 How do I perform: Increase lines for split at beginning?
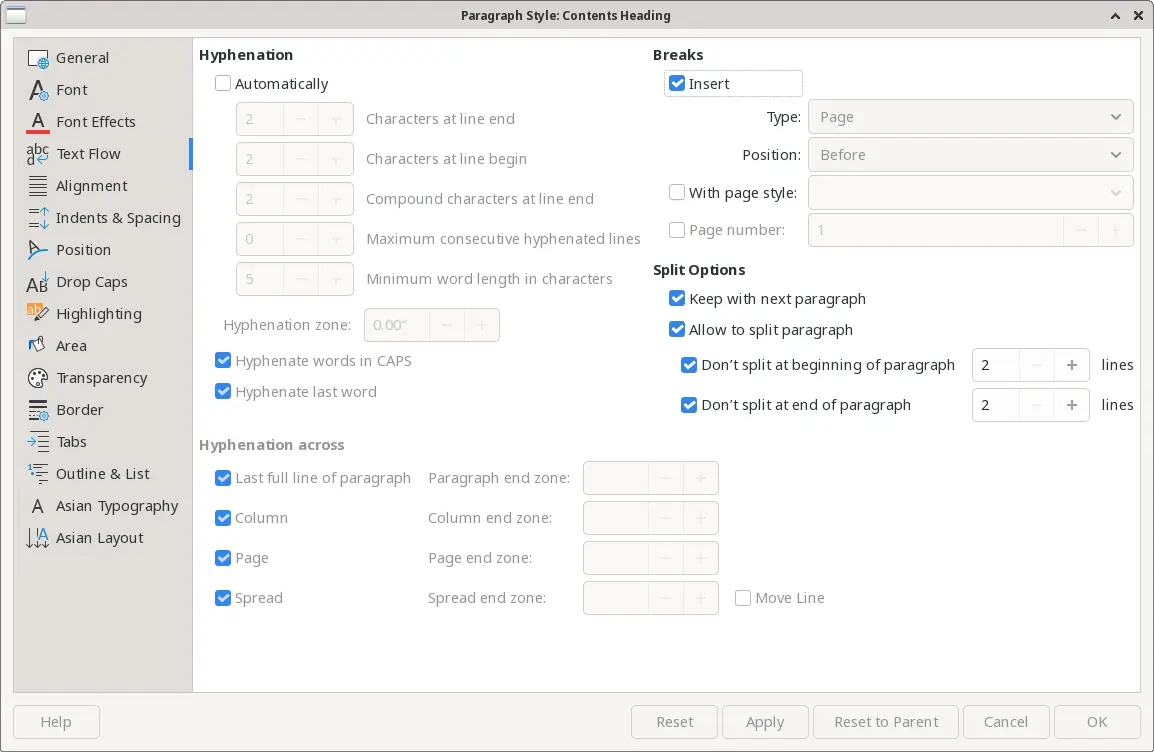[x=1072, y=365]
